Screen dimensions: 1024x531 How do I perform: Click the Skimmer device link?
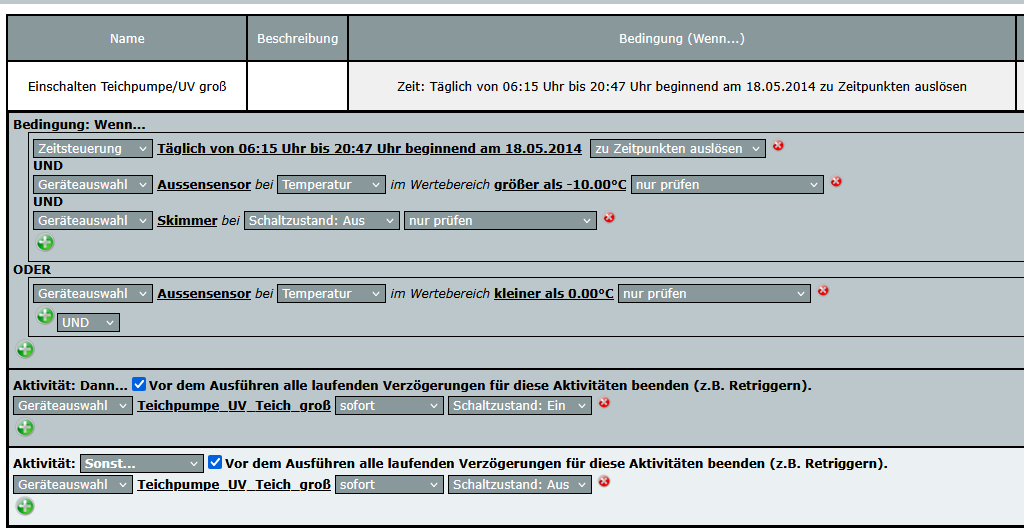tap(187, 221)
